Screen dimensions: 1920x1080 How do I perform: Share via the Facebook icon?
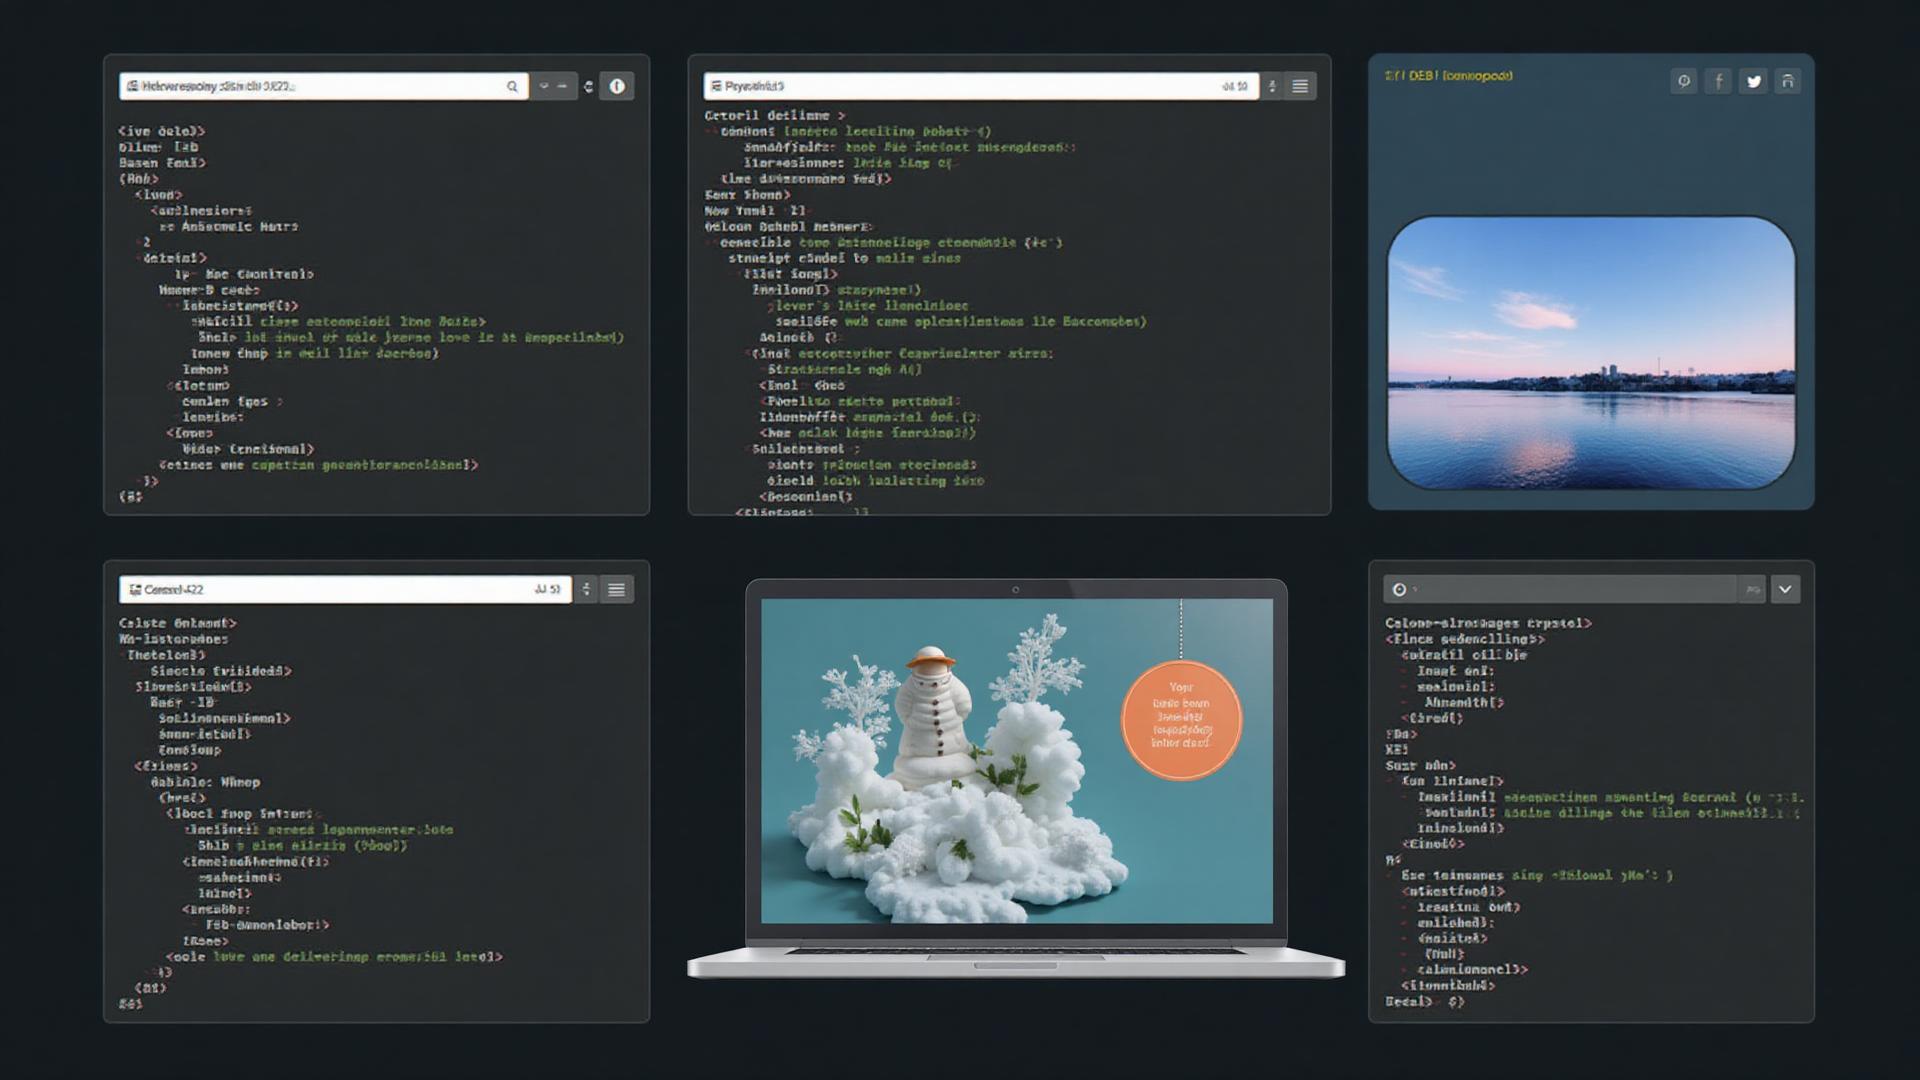pyautogui.click(x=1718, y=82)
